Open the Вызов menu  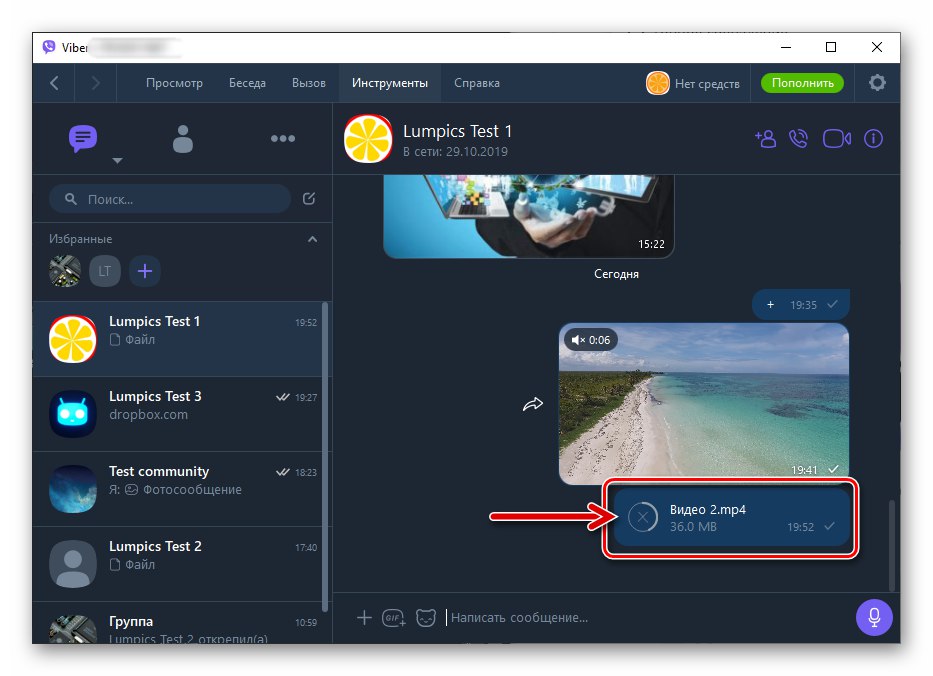[309, 83]
